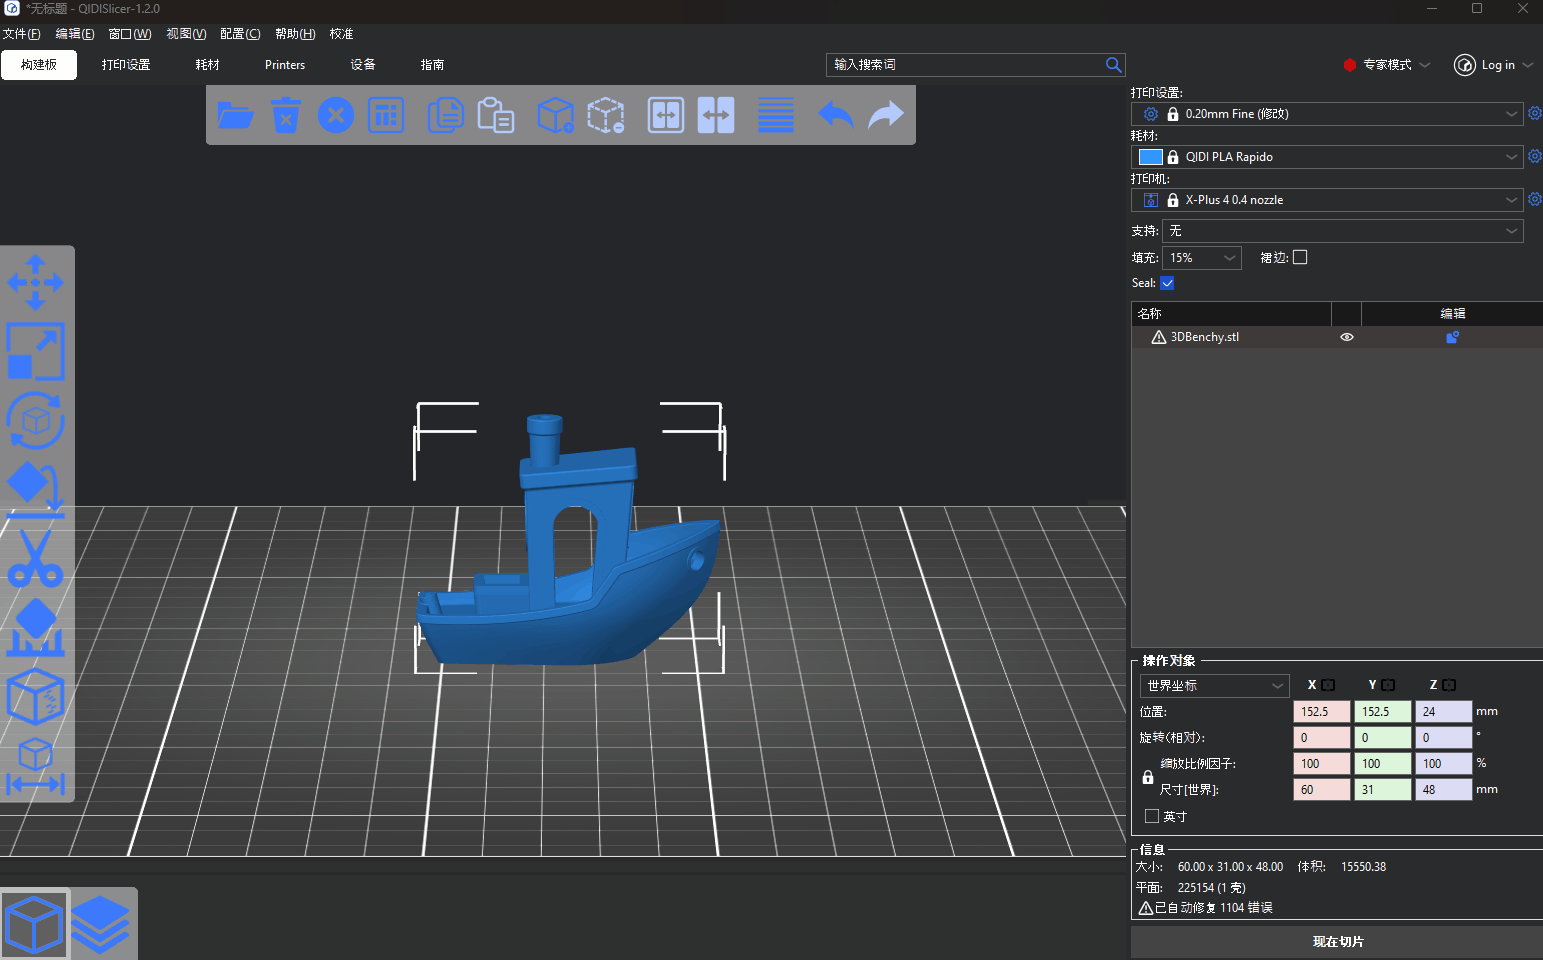The width and height of the screenshot is (1543, 960).
Task: Arrange objects with the grid icon
Action: (386, 115)
